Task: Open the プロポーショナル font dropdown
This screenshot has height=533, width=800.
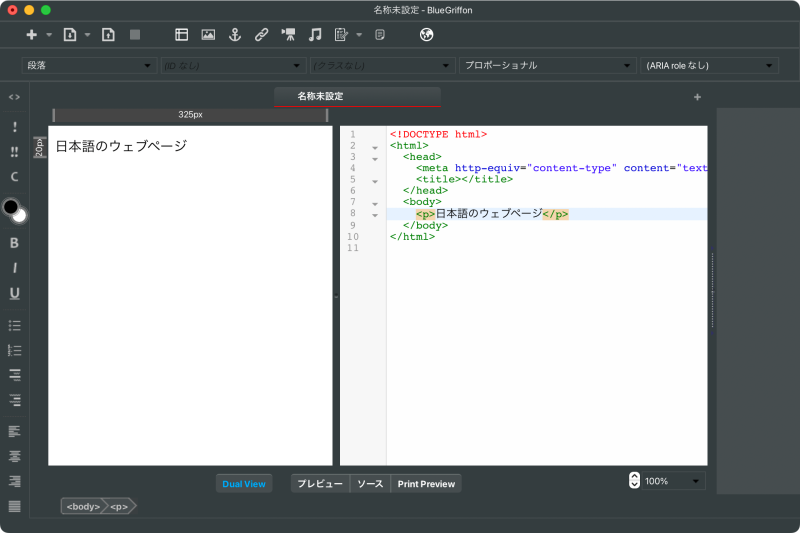Action: pyautogui.click(x=548, y=65)
